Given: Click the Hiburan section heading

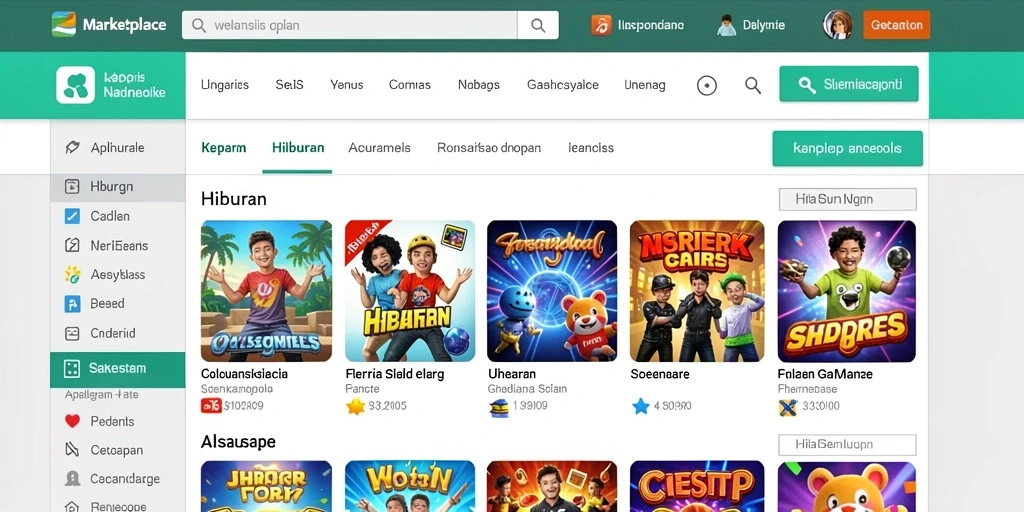Looking at the screenshot, I should click(x=234, y=199).
